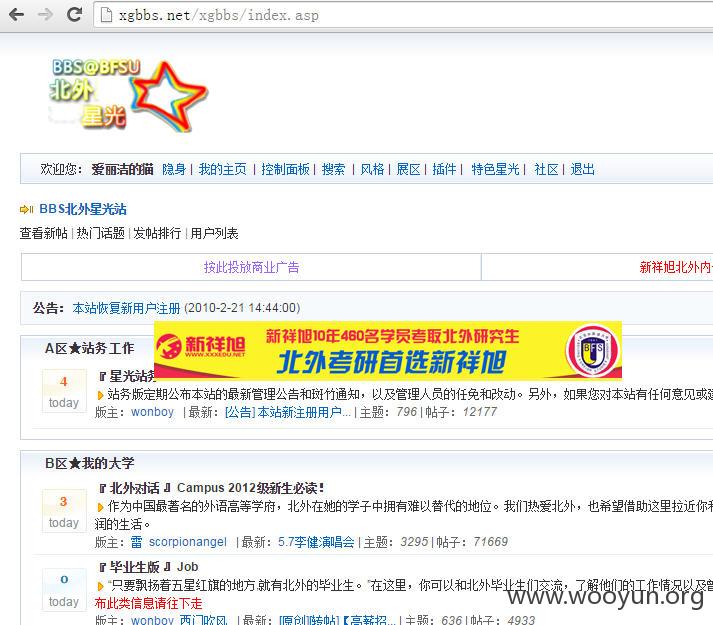Open latest post 5.7李健演唱会
The height and width of the screenshot is (625, 713).
(316, 542)
